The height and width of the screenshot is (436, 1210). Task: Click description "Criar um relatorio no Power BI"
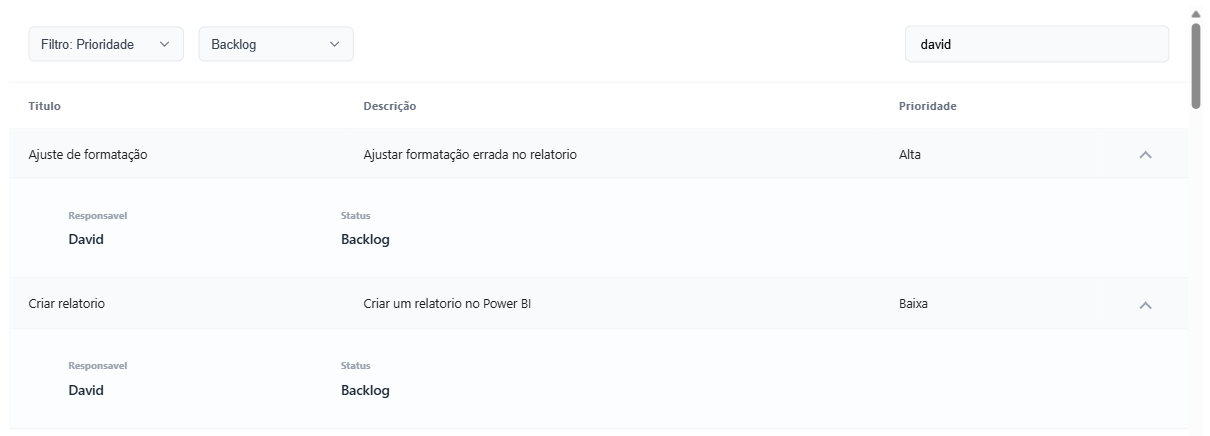tap(447, 304)
